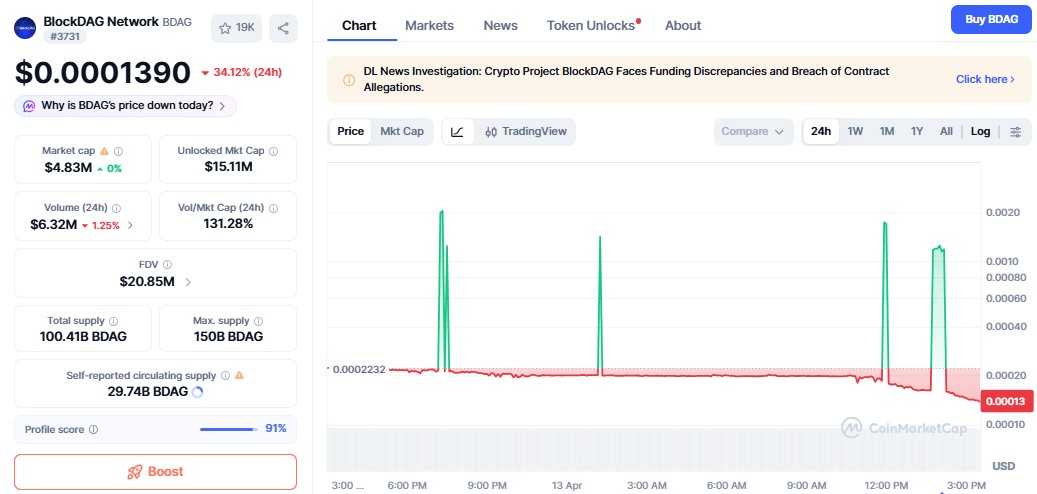Follow the 'Click here' banner link
1037x494 pixels.
(985, 79)
